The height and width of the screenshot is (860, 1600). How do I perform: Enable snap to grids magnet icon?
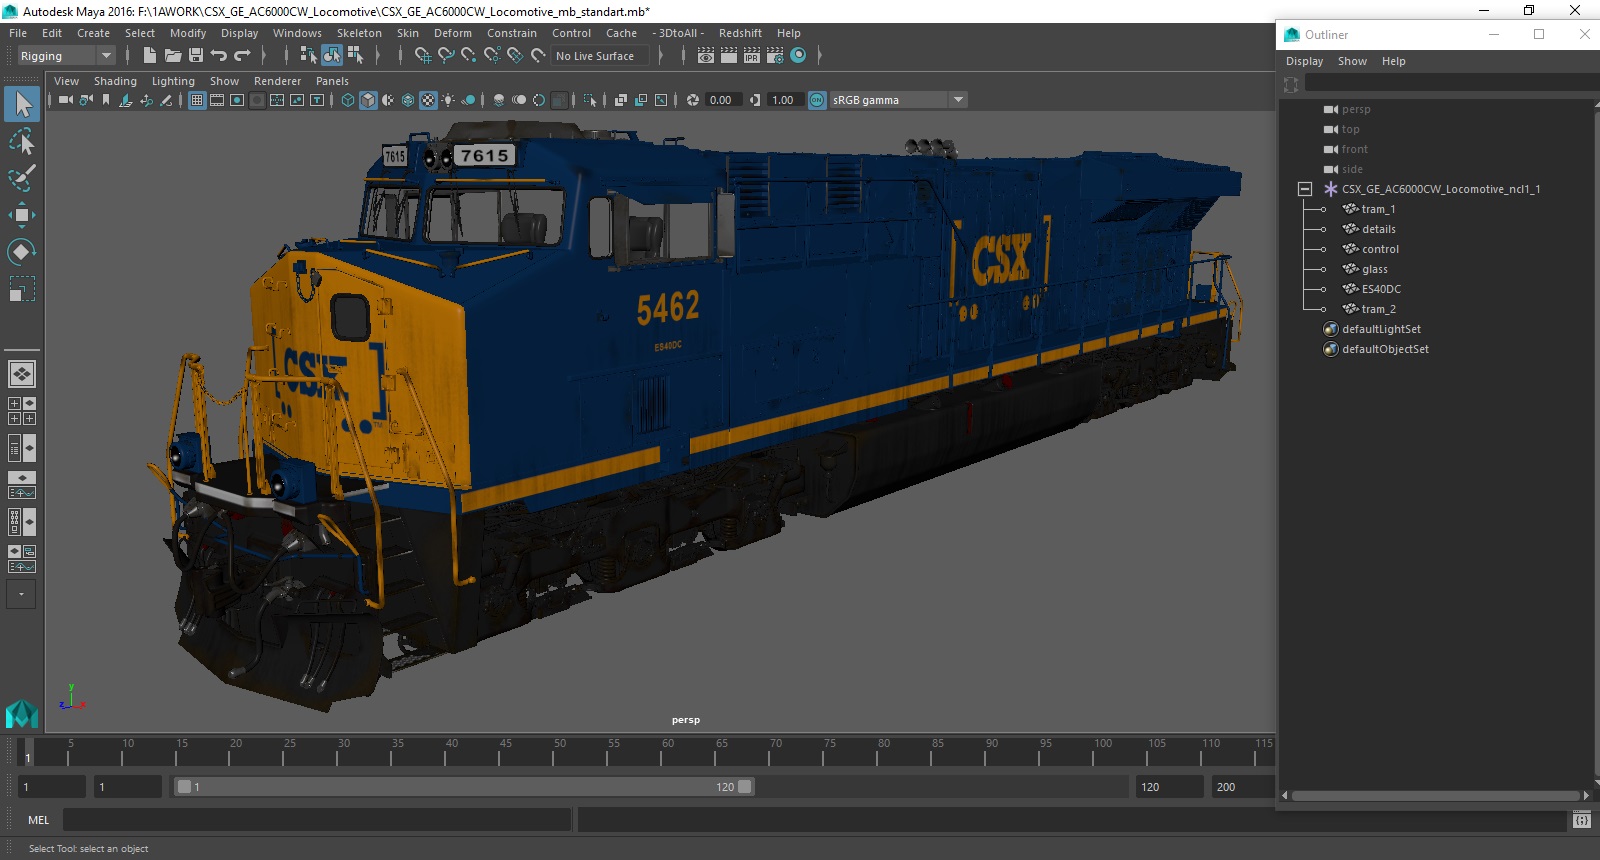pos(423,56)
